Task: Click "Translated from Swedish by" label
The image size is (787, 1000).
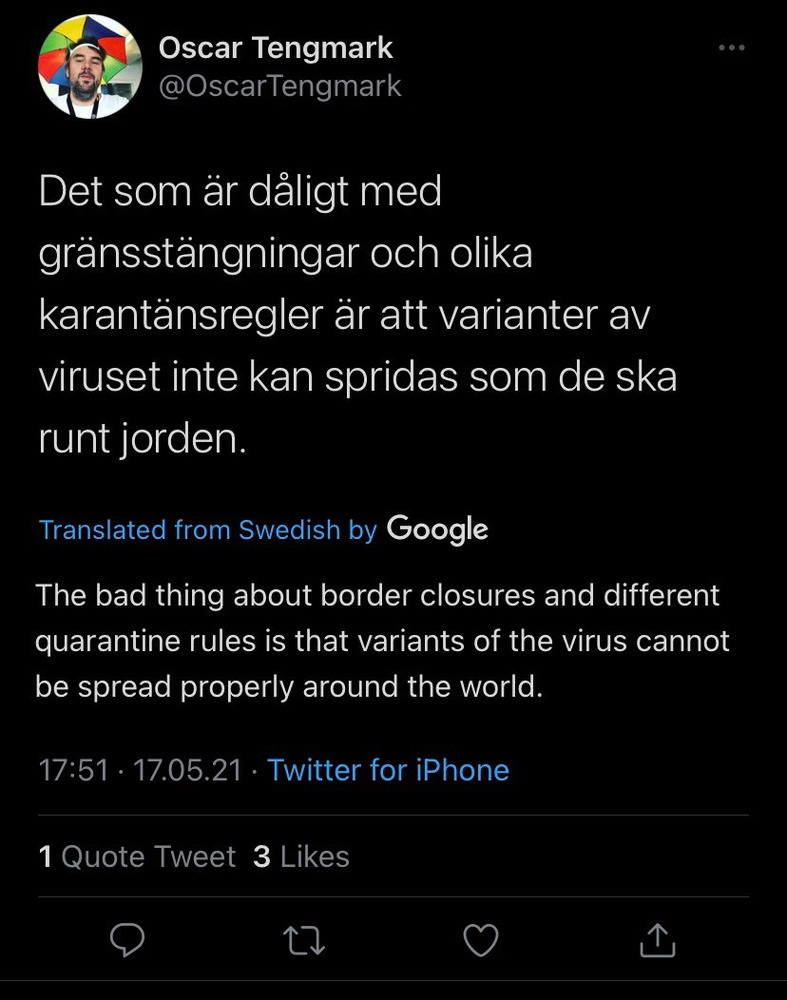Action: point(207,530)
